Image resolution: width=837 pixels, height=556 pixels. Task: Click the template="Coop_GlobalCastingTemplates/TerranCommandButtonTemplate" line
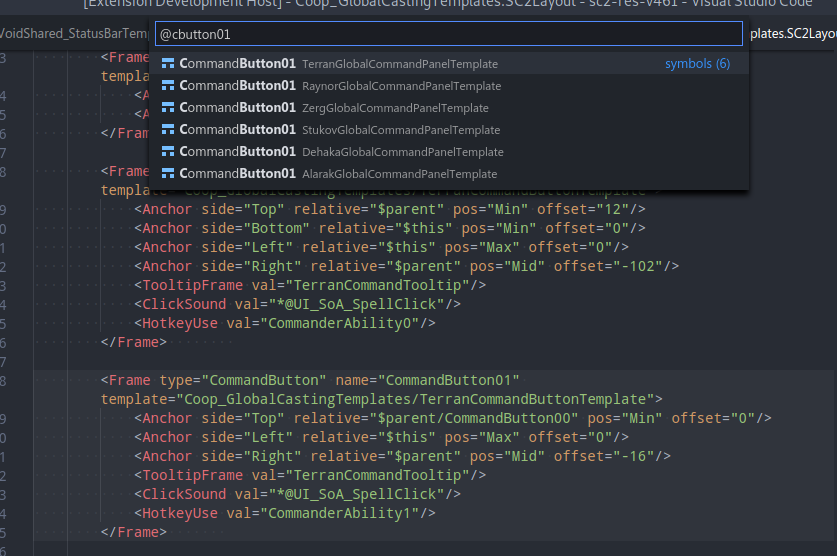click(x=382, y=400)
